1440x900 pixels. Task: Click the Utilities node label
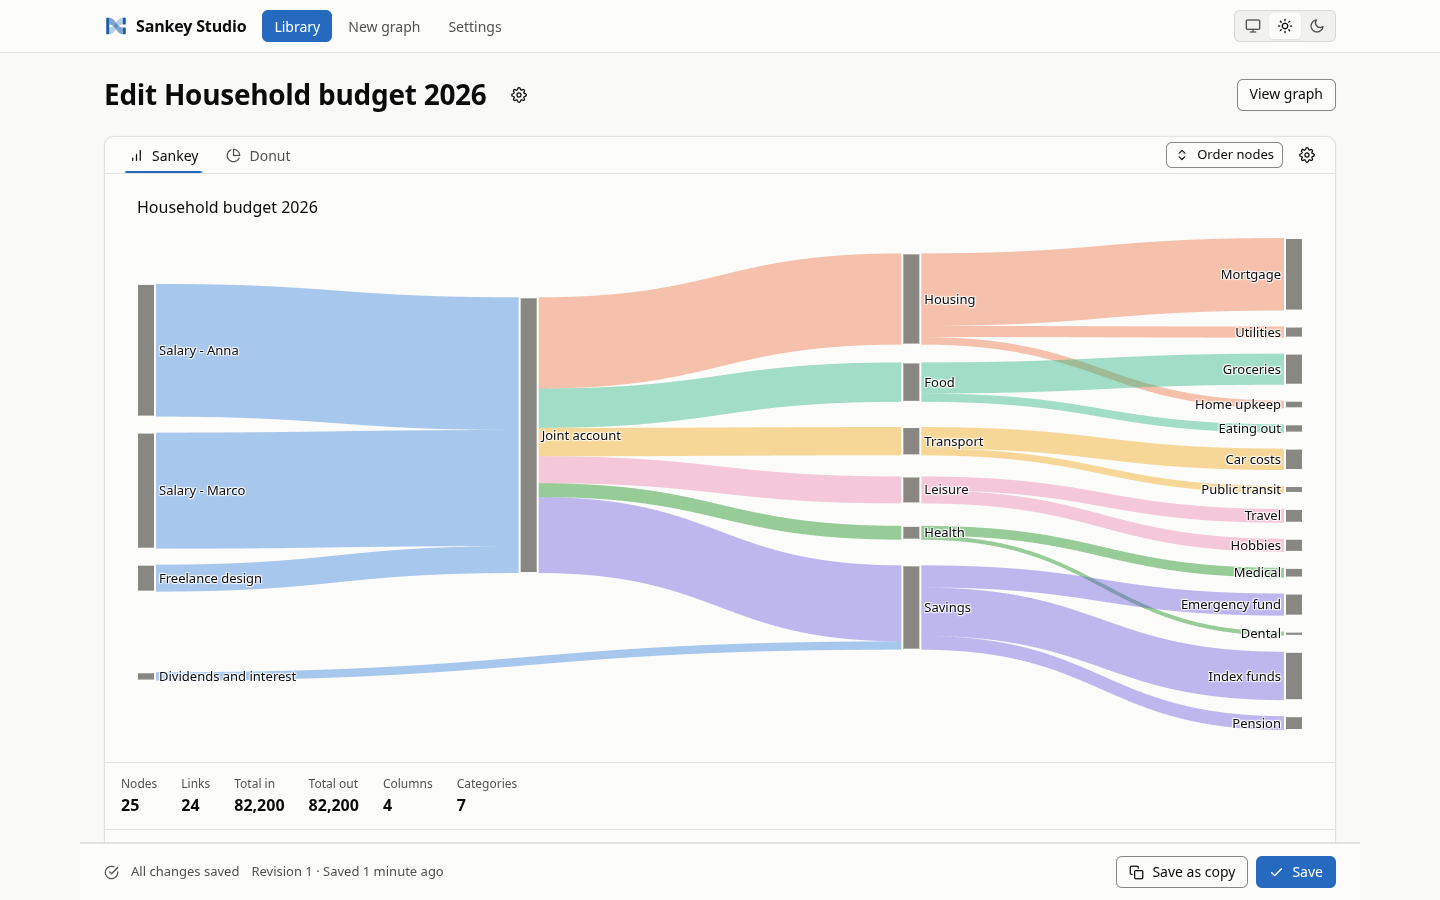1257,333
